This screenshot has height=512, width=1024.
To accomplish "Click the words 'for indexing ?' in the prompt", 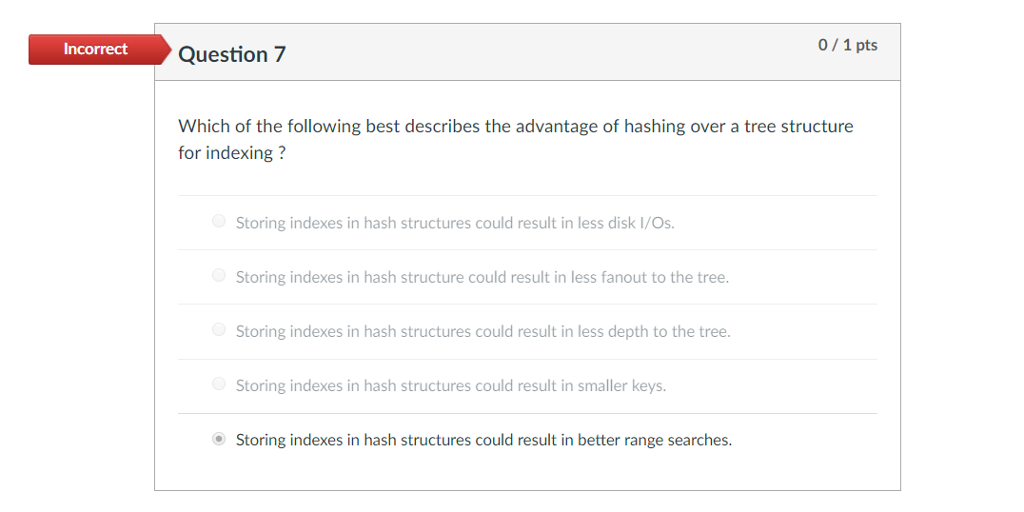I will pyautogui.click(x=232, y=153).
